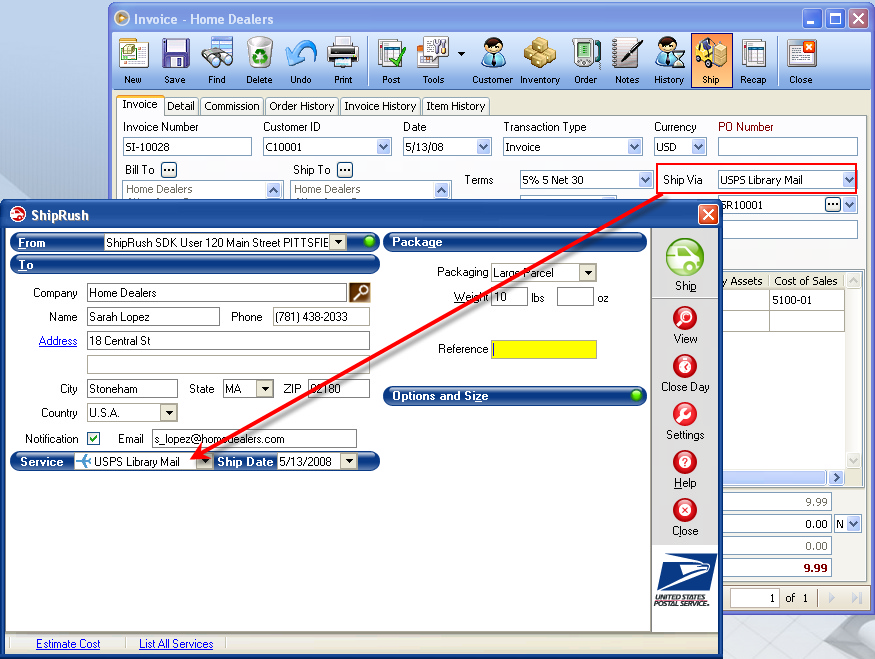This screenshot has width=875, height=659.
Task: Open the Ship Date dropdown
Action: (349, 461)
